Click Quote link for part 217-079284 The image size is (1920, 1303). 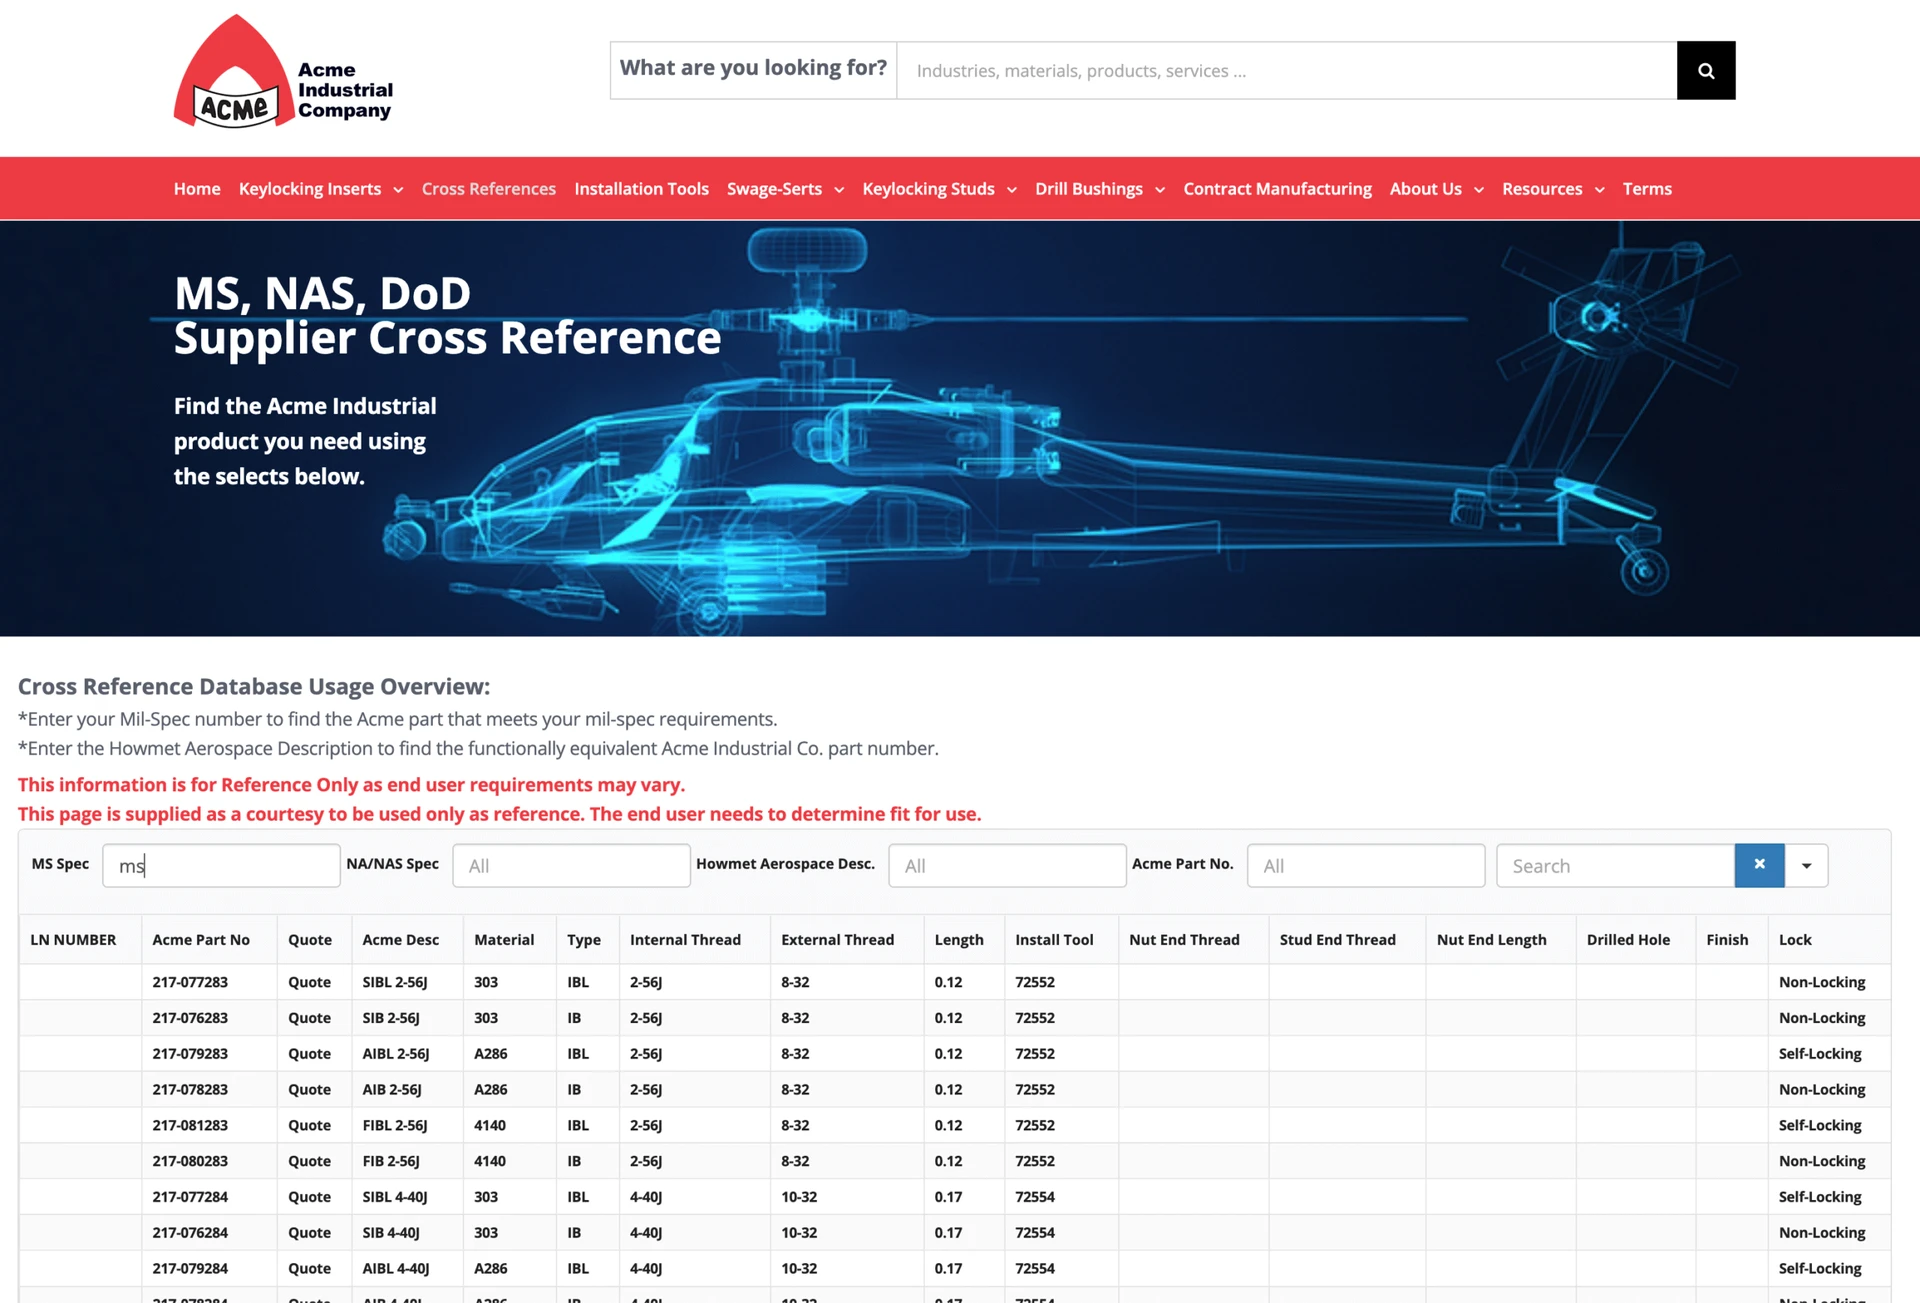309,1269
